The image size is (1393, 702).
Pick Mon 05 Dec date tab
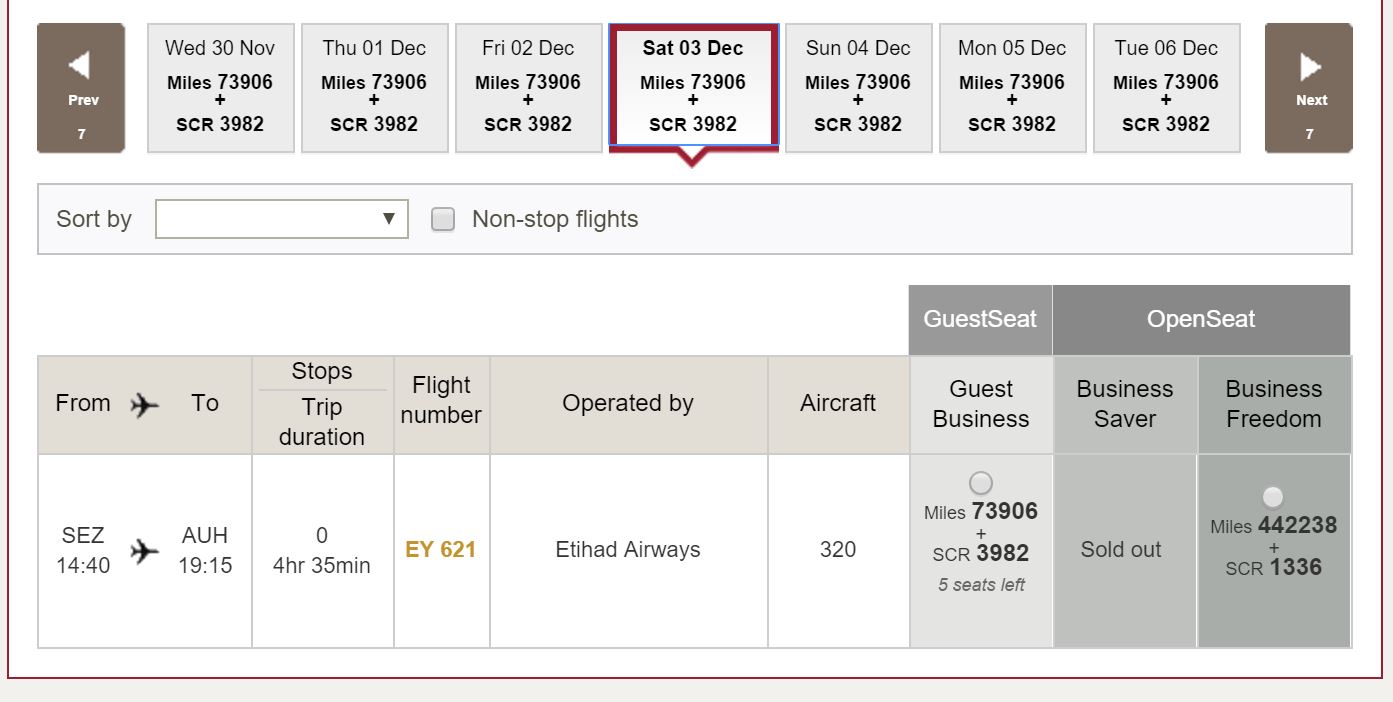pos(1012,88)
